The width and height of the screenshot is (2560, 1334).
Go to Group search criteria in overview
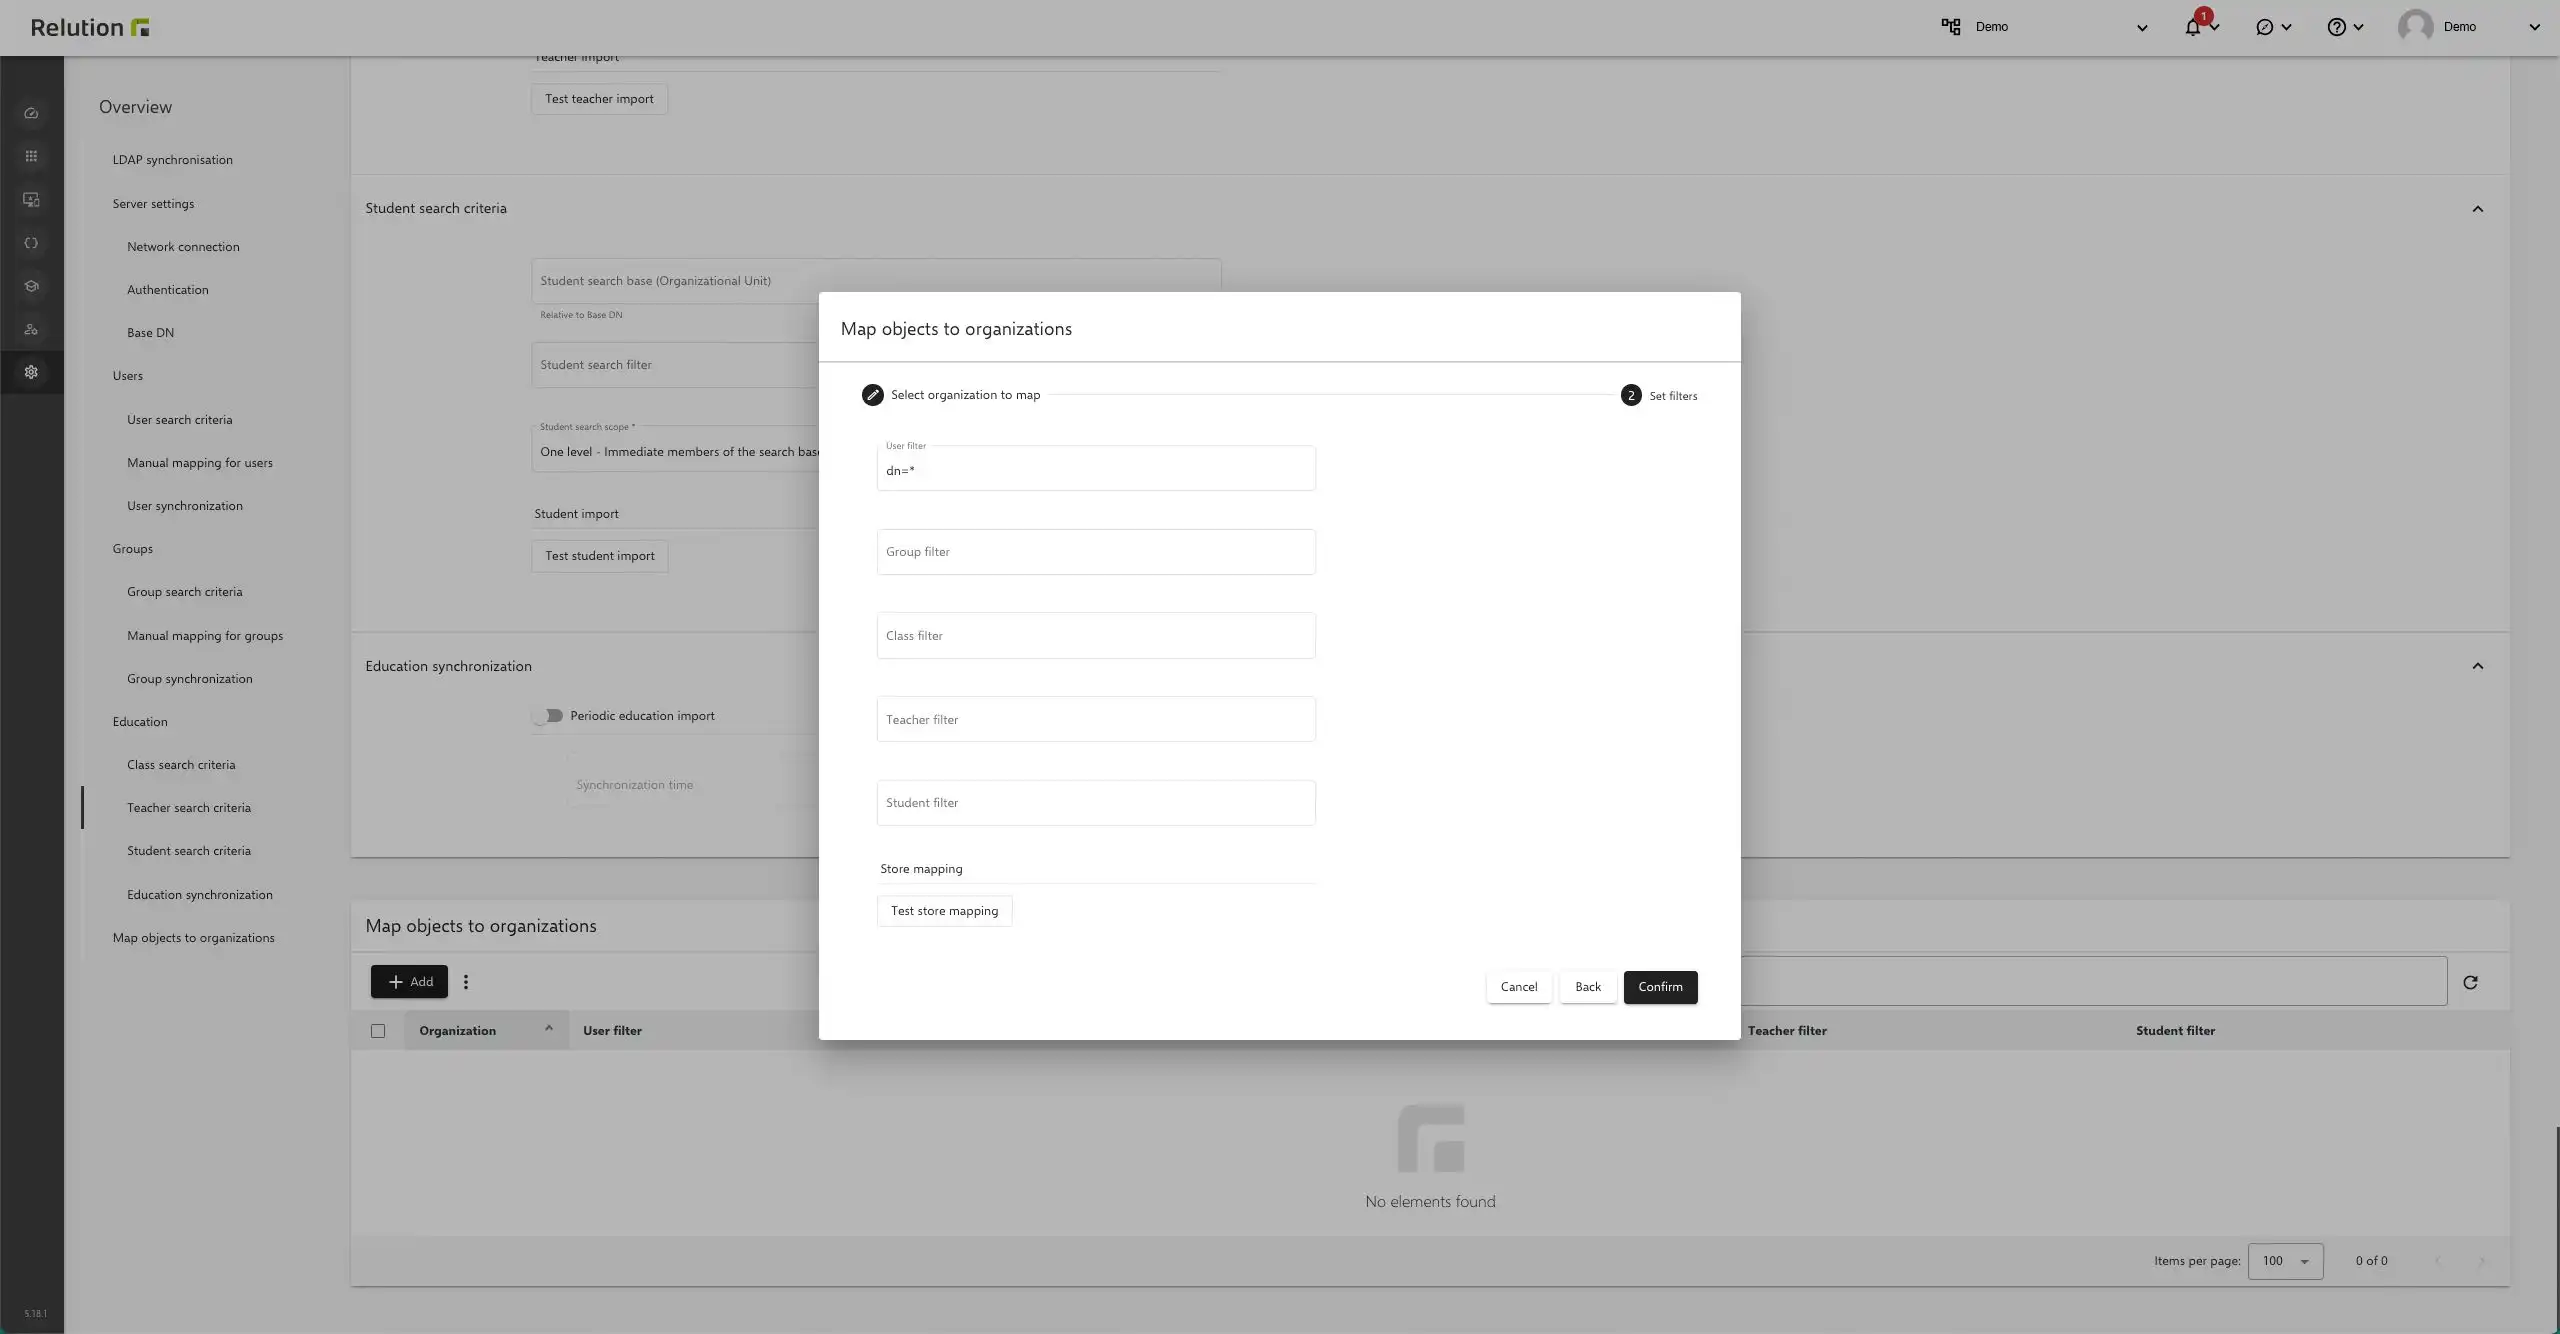point(185,592)
